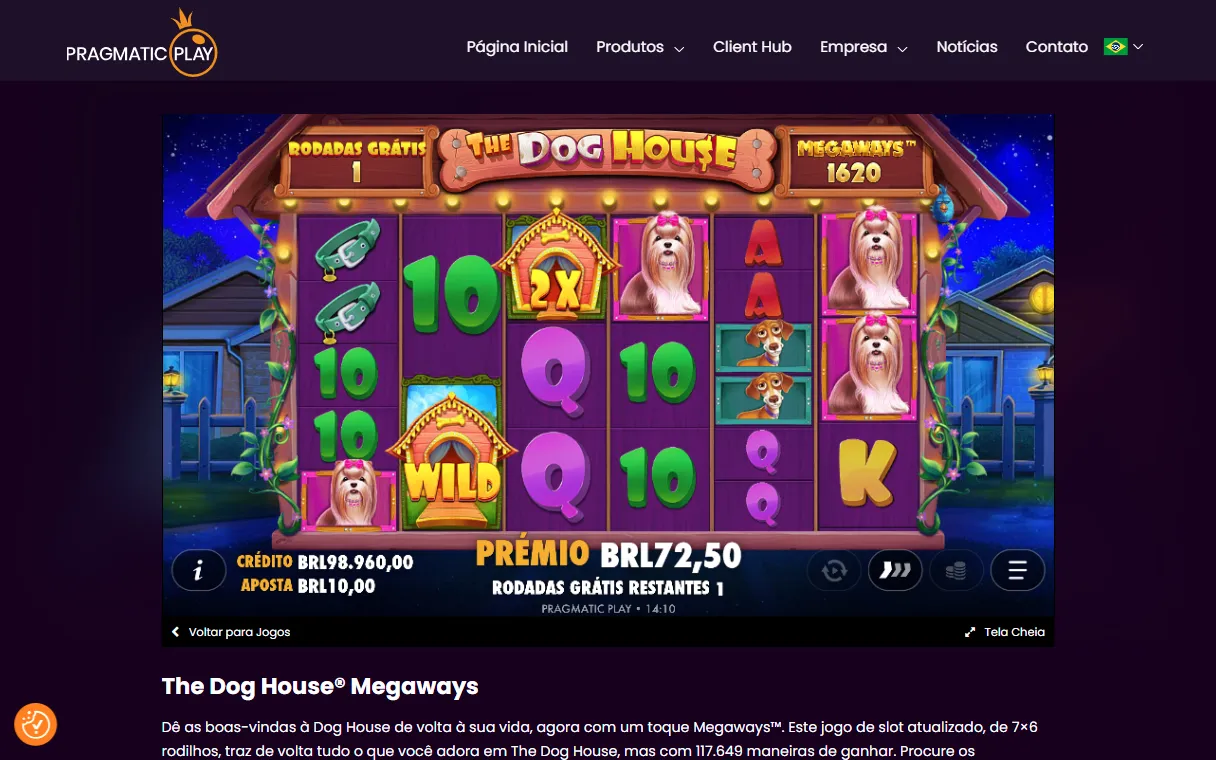This screenshot has width=1216, height=760.
Task: Click the 2X doghouse multiplier symbol
Action: [554, 264]
